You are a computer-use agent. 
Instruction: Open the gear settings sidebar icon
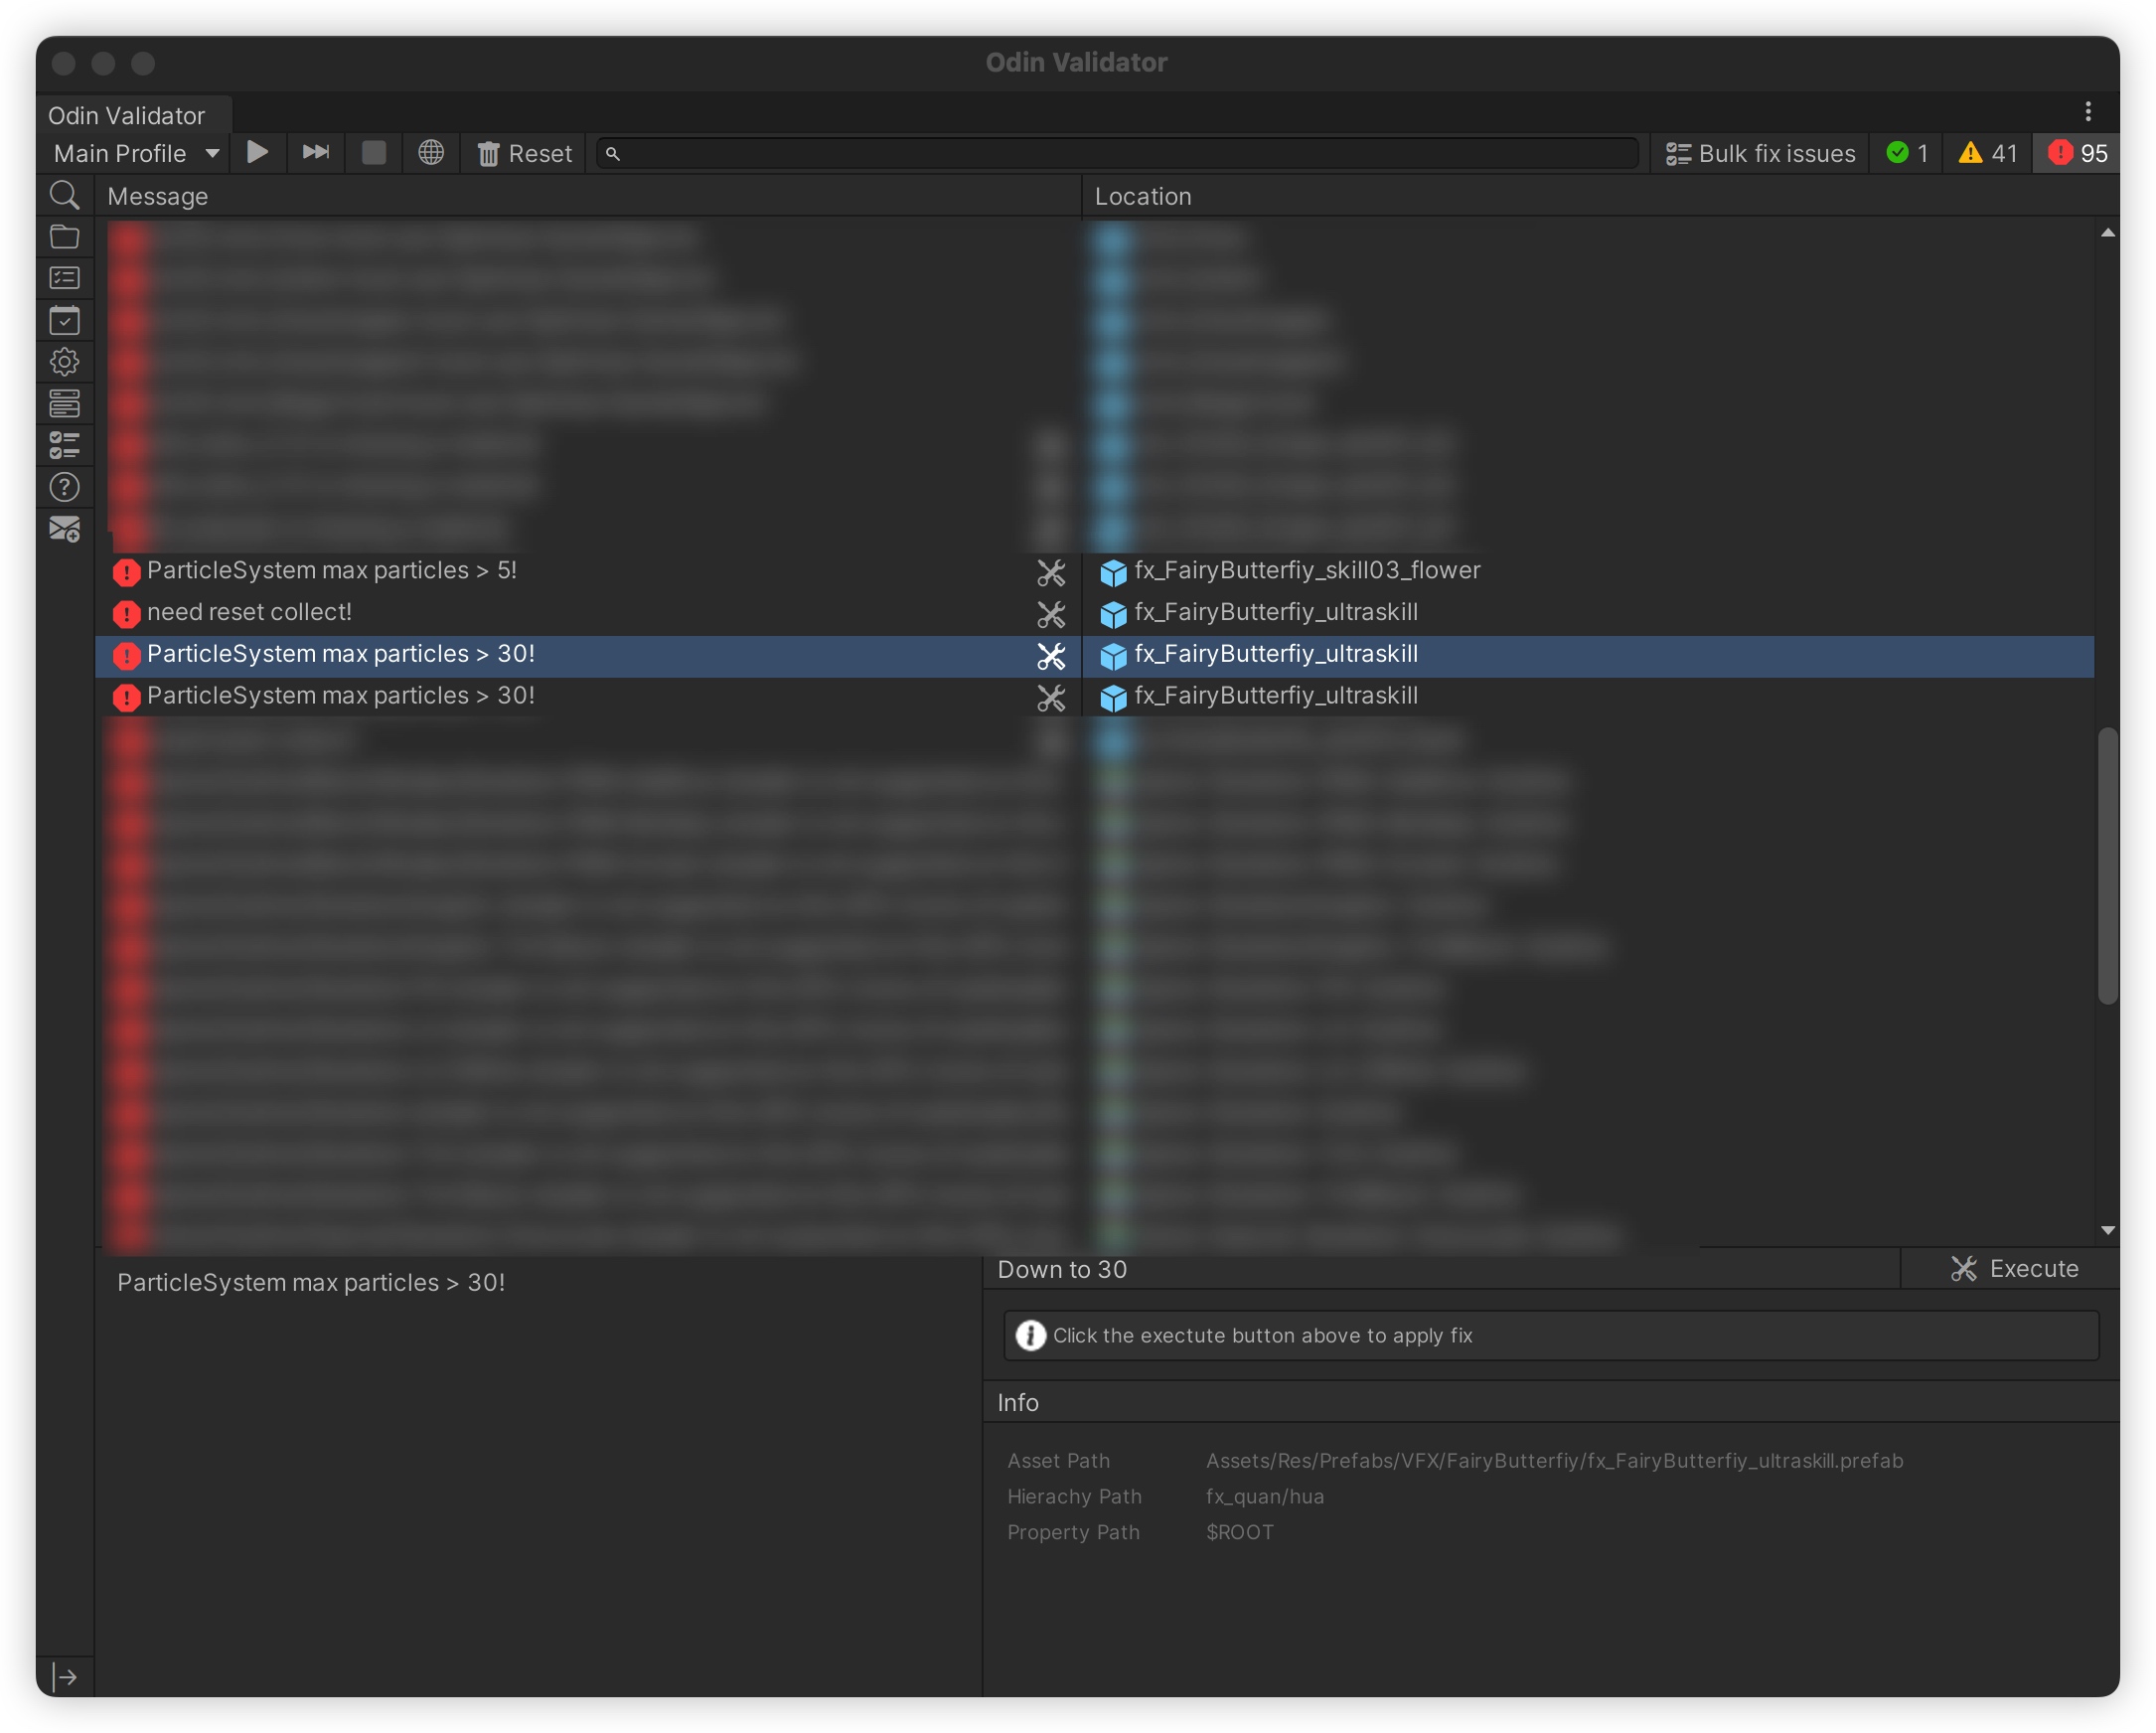[x=65, y=362]
